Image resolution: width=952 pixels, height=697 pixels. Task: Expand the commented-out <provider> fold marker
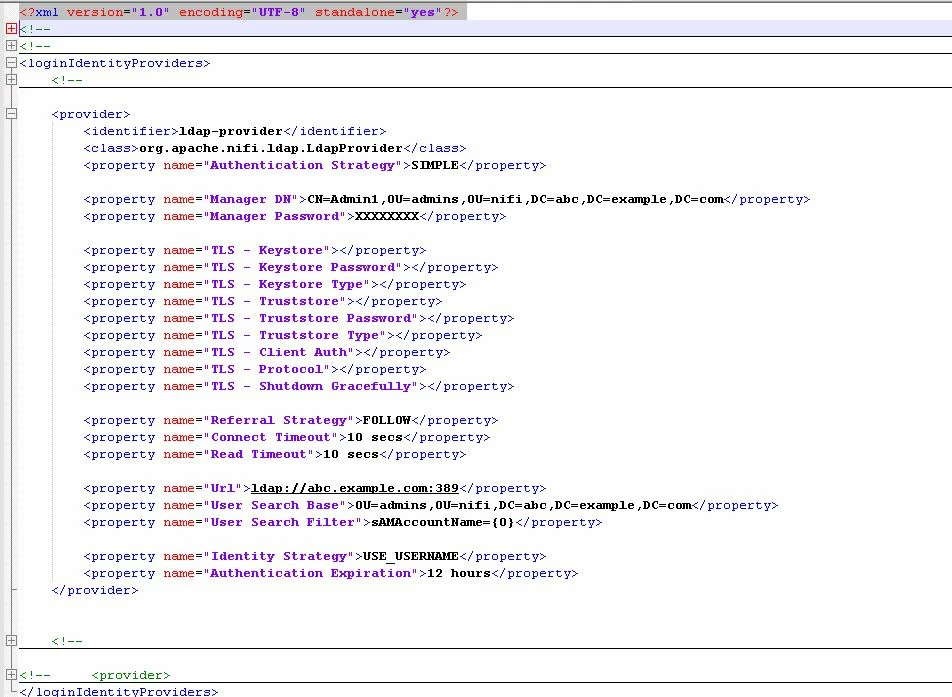pyautogui.click(x=11, y=675)
